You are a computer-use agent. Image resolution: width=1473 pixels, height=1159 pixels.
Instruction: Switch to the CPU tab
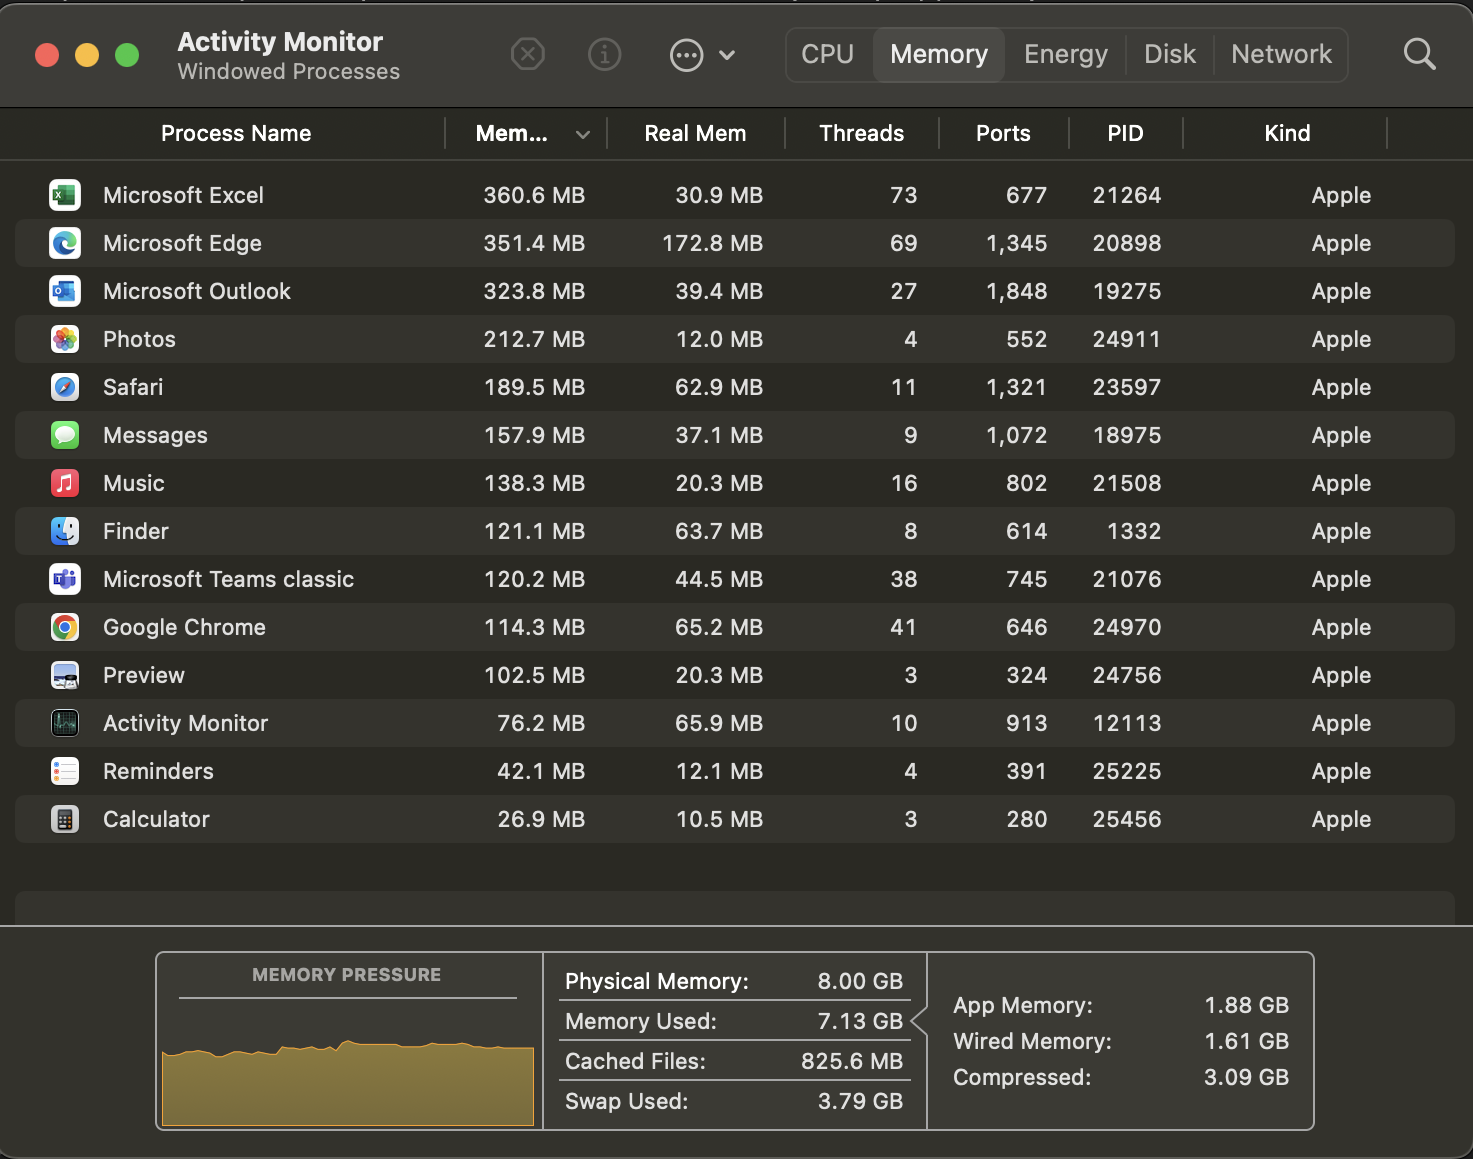828,54
